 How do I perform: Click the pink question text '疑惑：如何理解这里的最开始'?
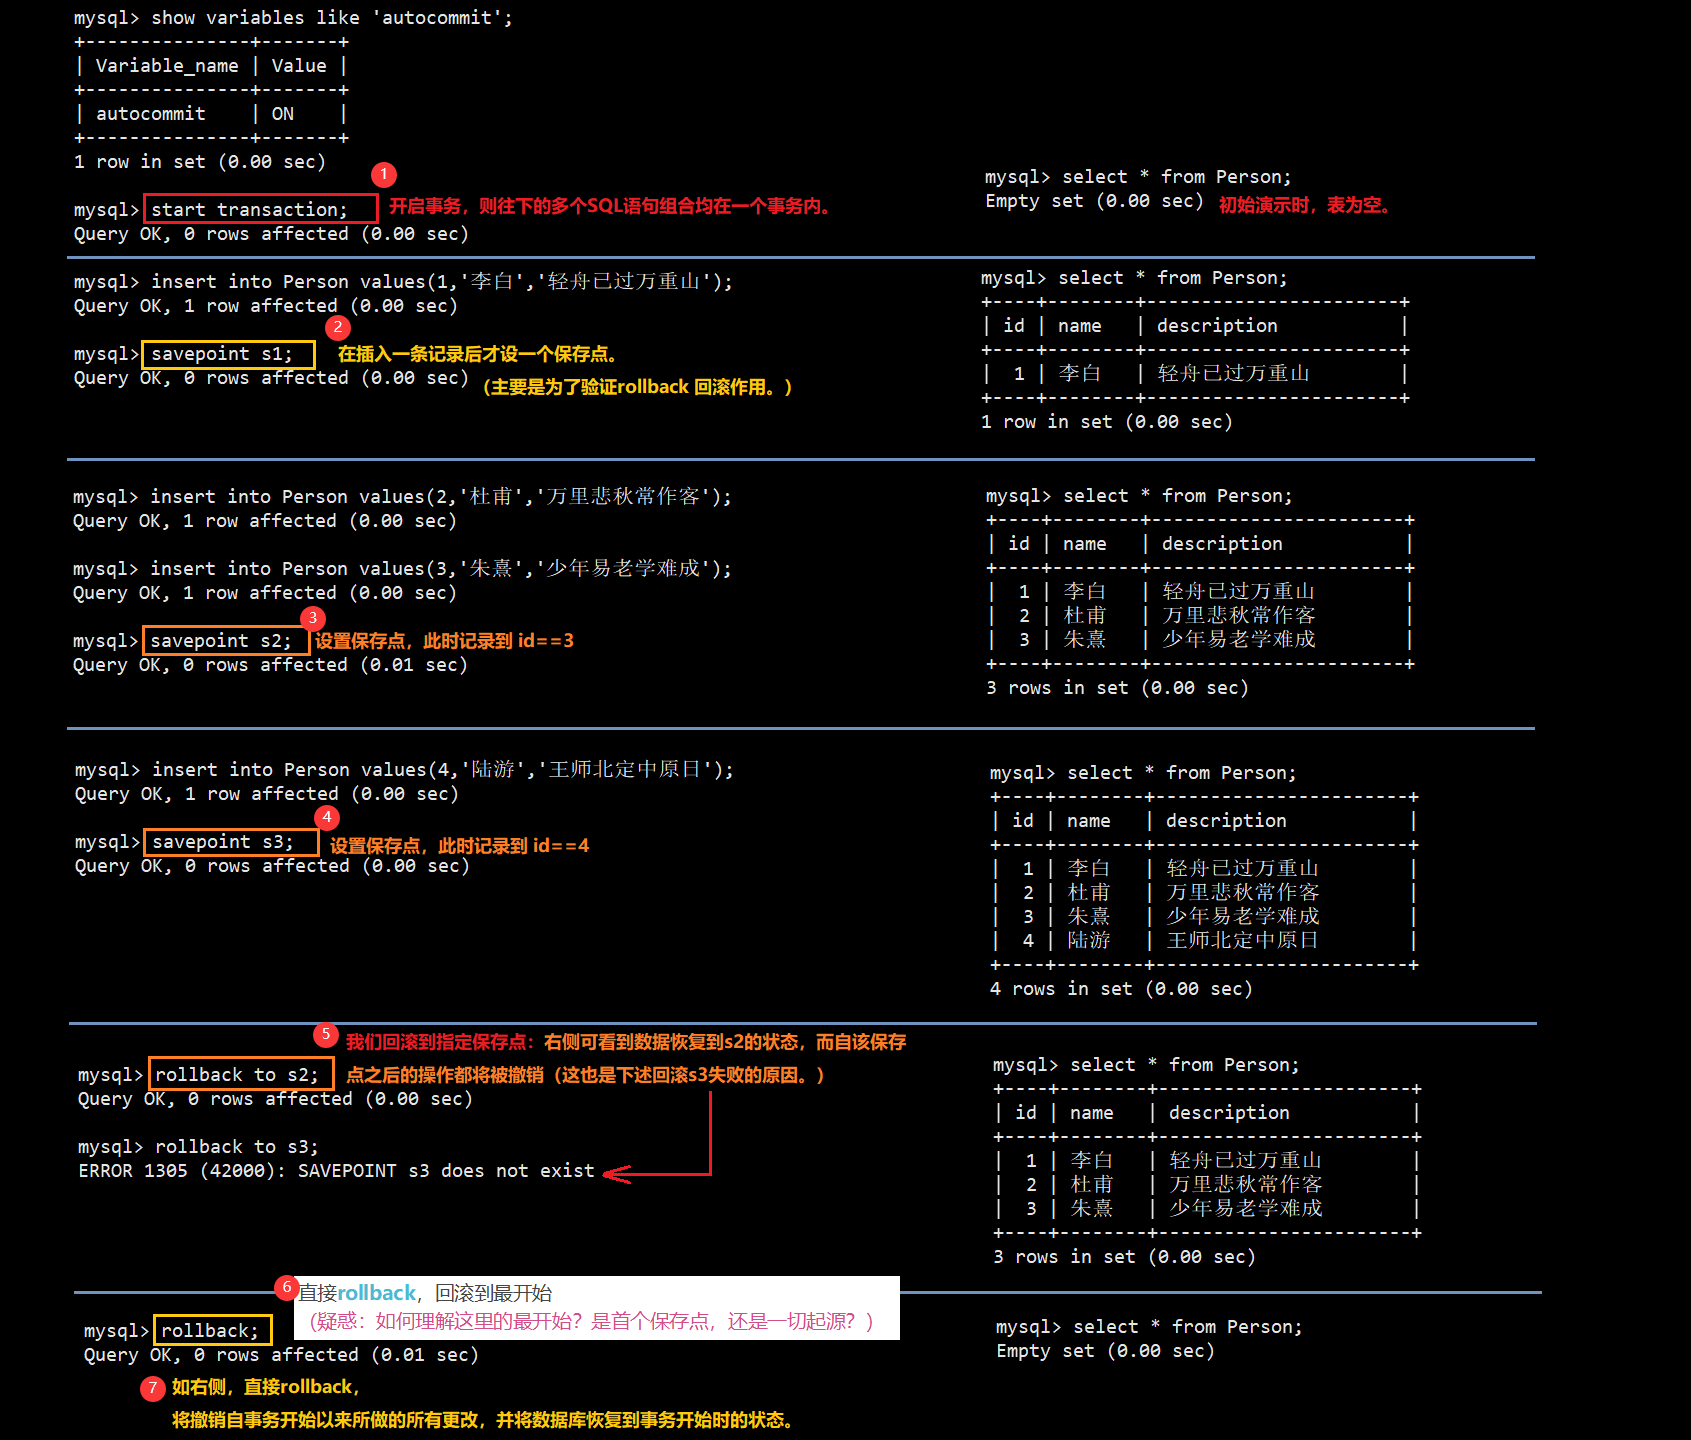pyautogui.click(x=448, y=1321)
